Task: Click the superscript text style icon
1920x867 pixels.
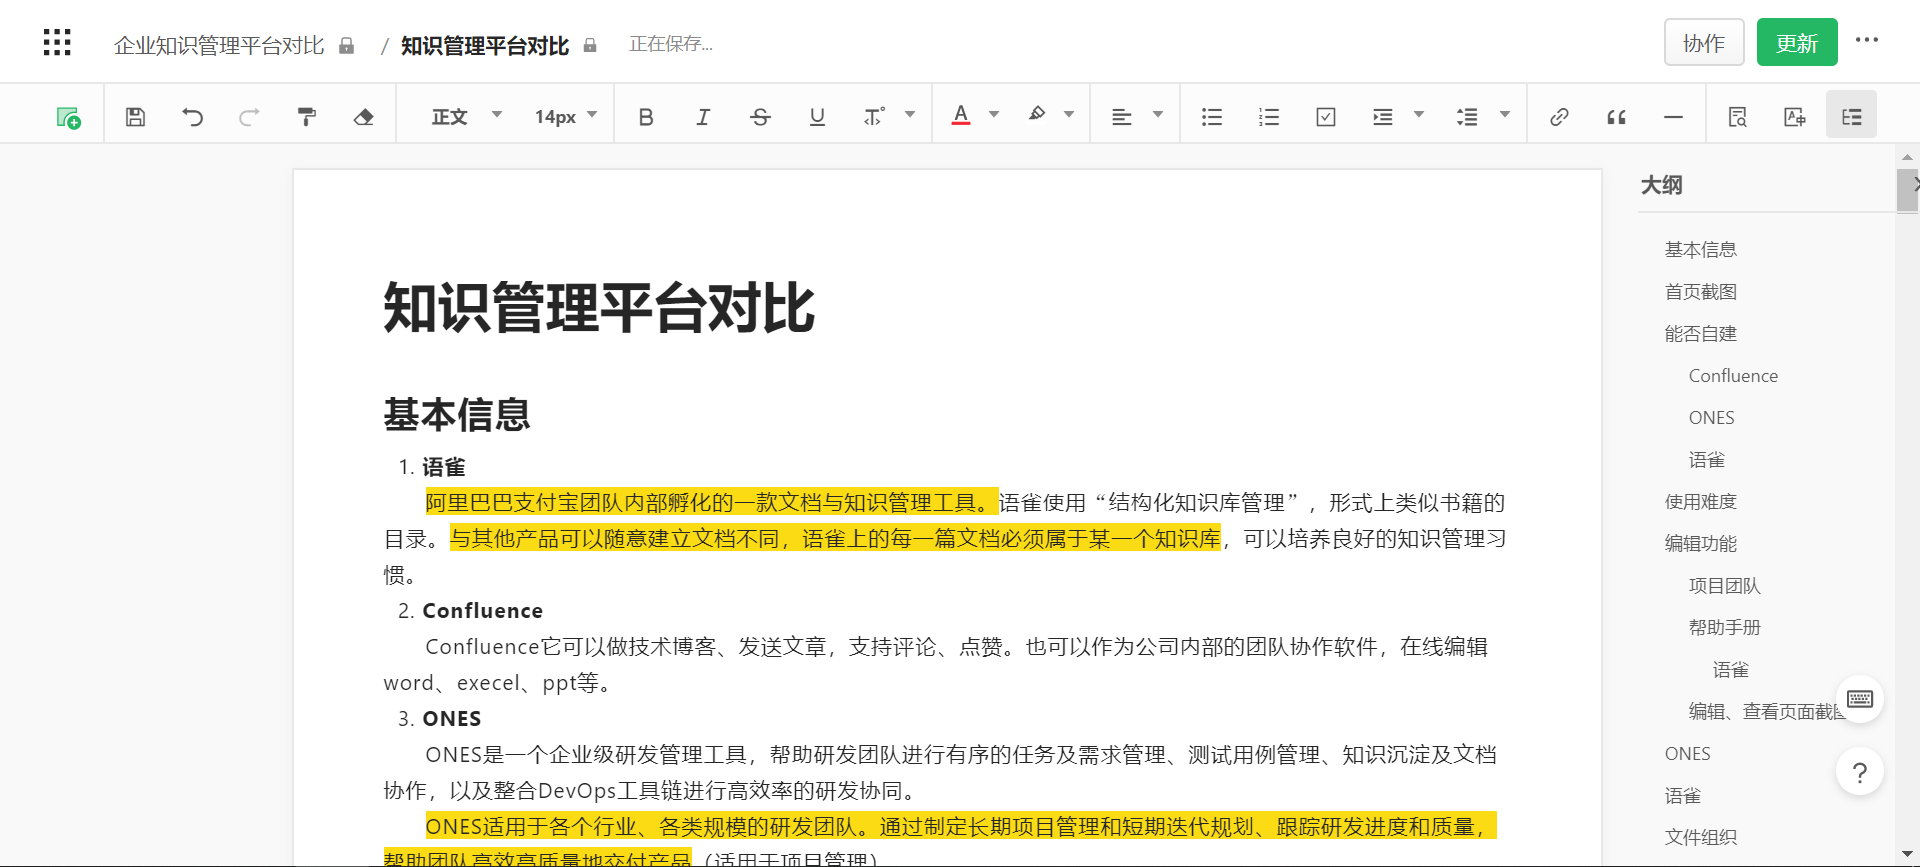Action: (873, 117)
